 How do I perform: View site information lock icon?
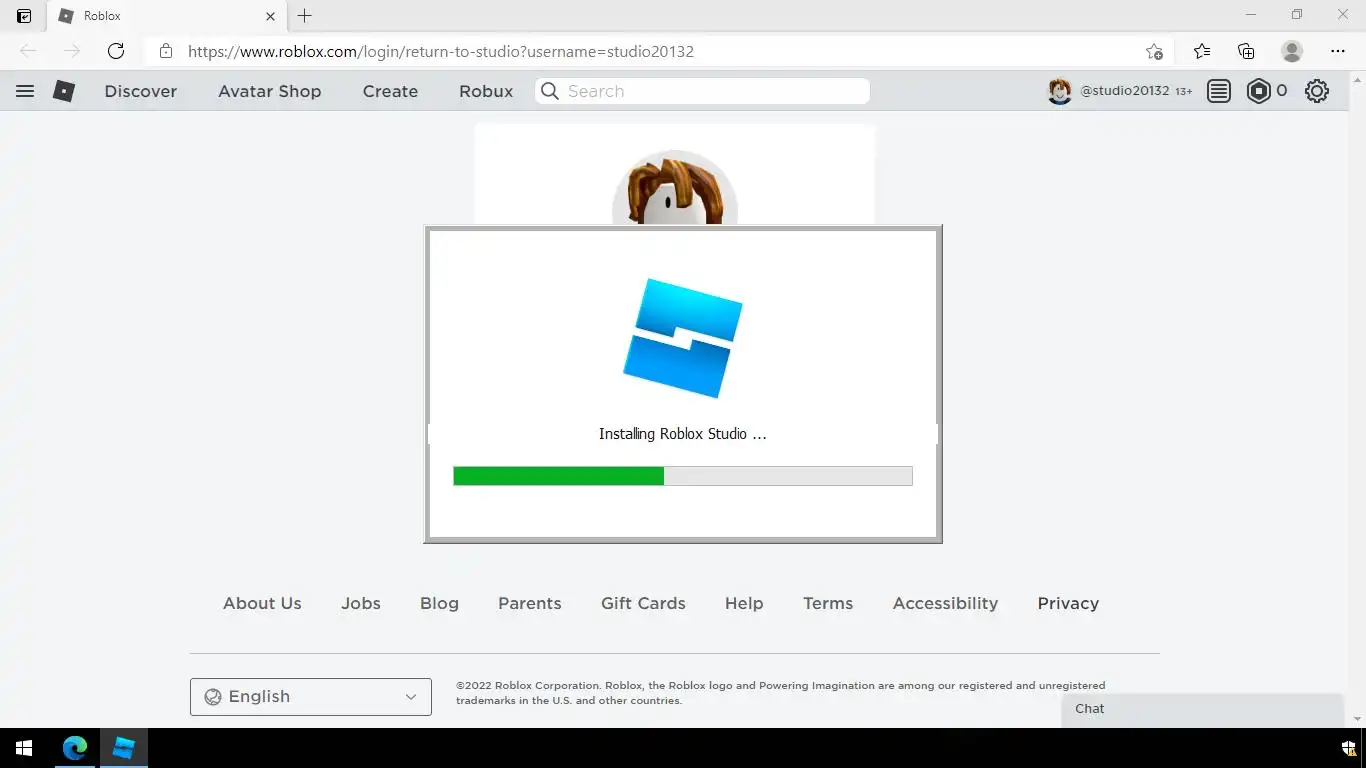pyautogui.click(x=166, y=51)
